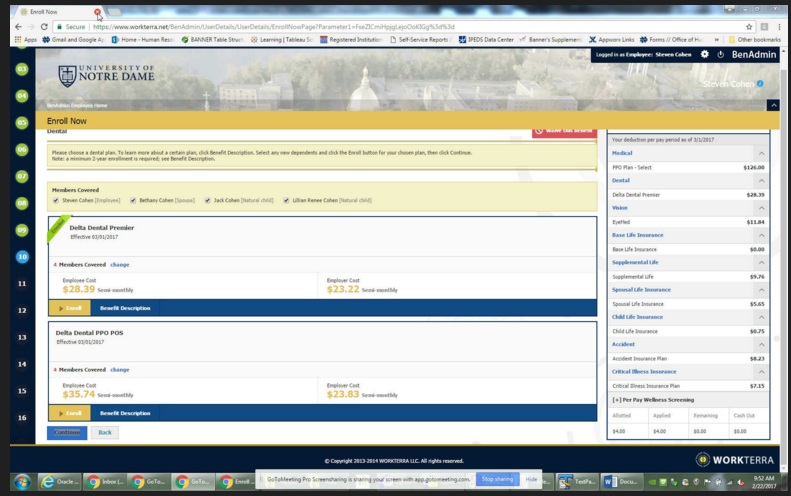791x496 pixels.
Task: Collapse the Vision section chevron
Action: (761, 208)
